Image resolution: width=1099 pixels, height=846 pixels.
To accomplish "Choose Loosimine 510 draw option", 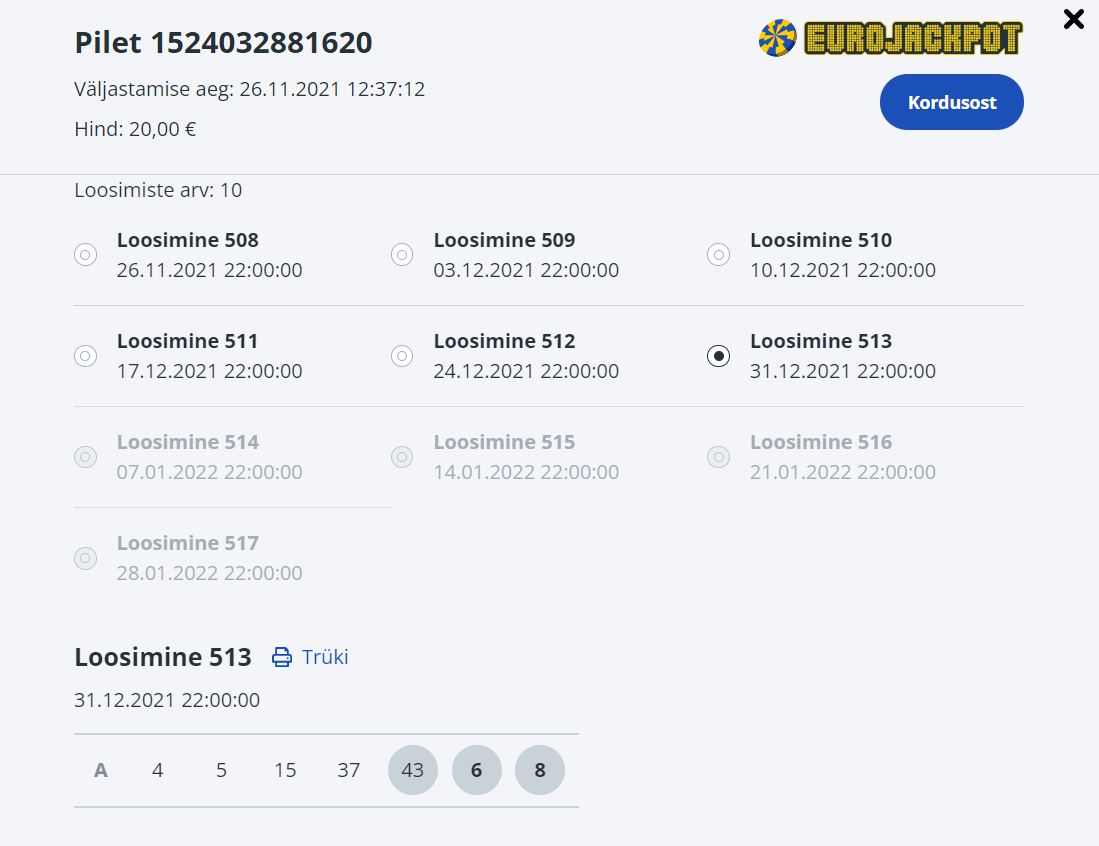I will click(x=718, y=255).
